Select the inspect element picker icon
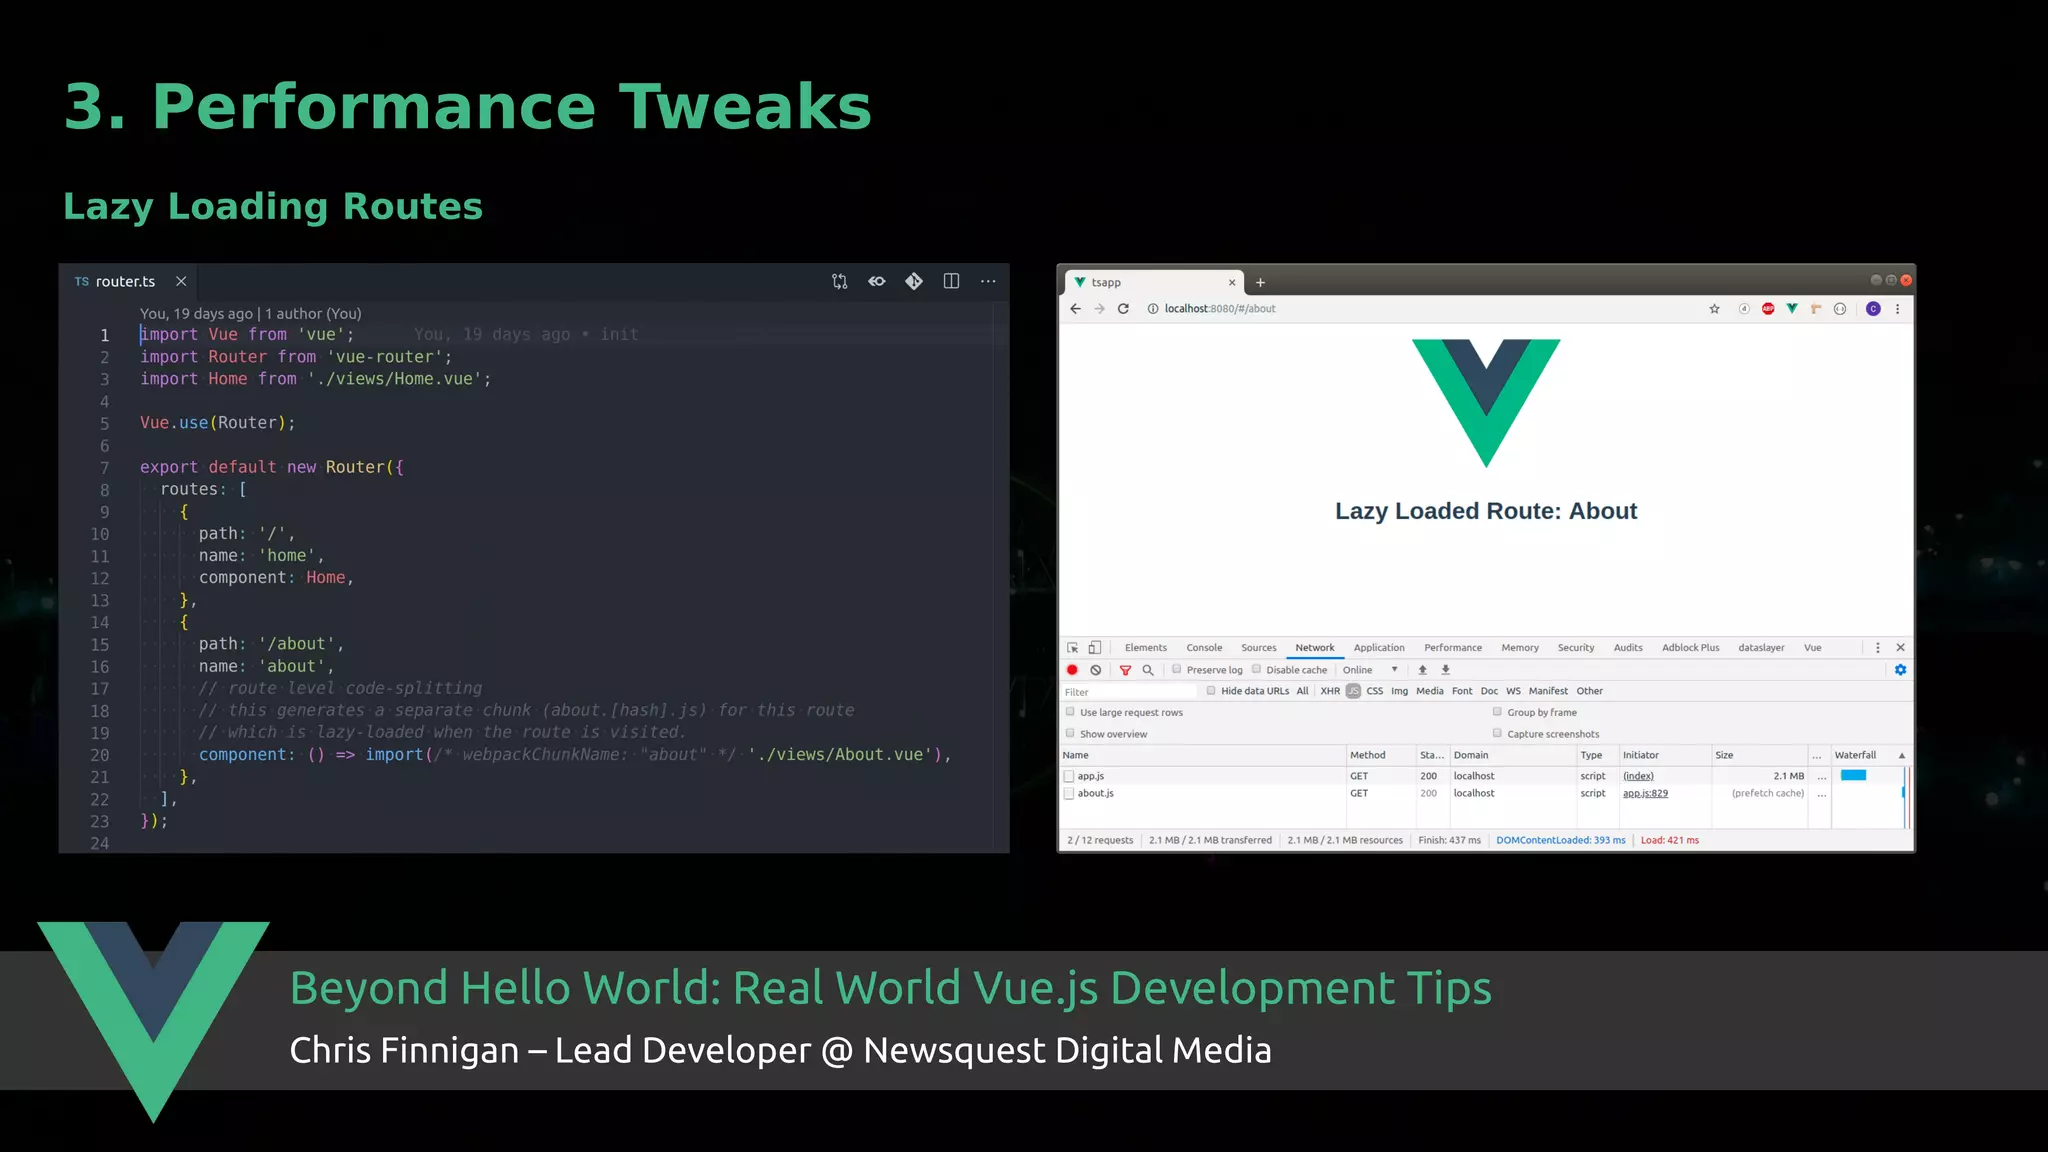 [x=1073, y=648]
